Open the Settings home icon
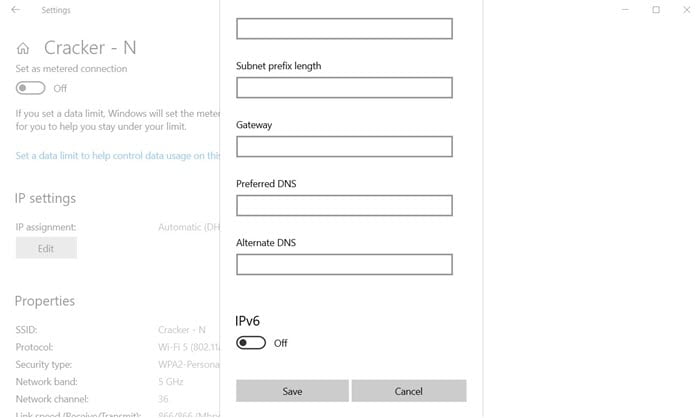The image size is (700, 418). click(23, 48)
